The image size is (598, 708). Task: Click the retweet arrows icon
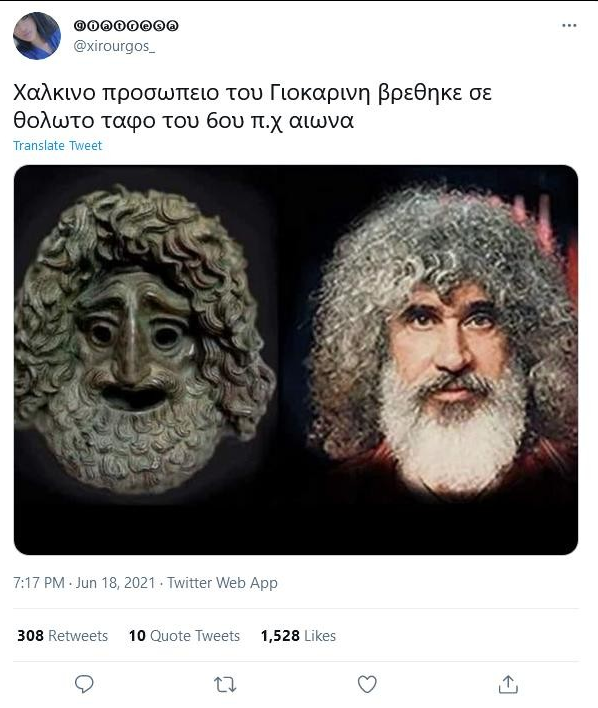click(x=225, y=685)
